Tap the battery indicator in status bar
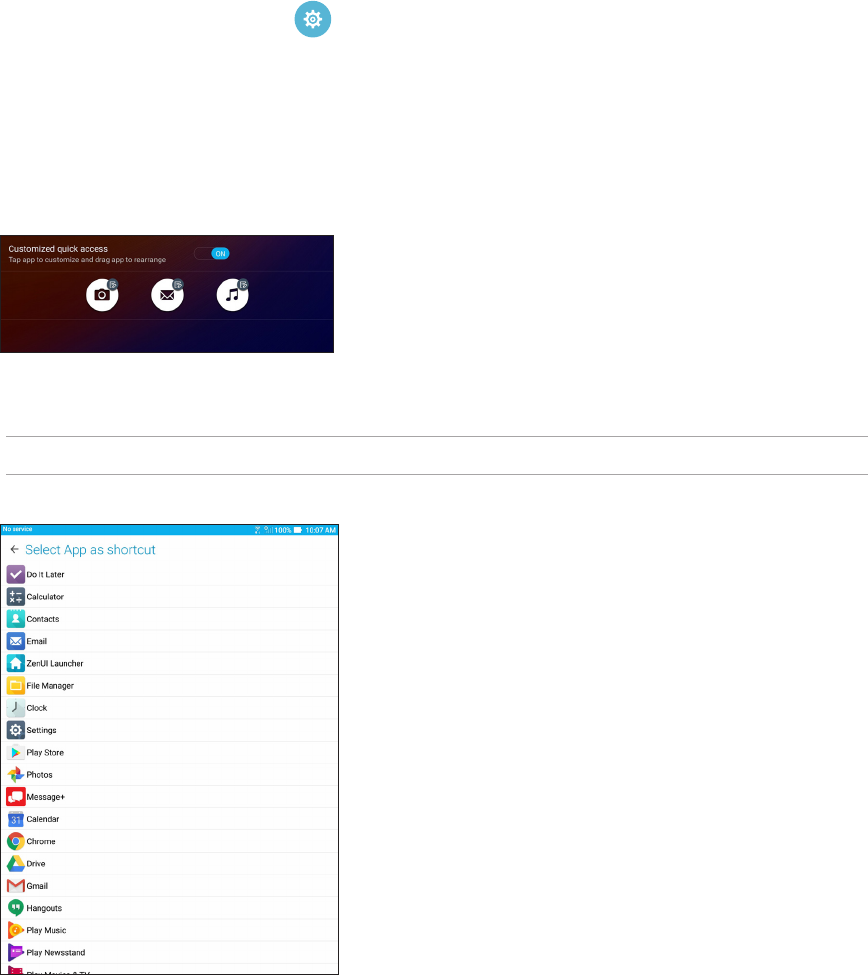868x975 pixels. pyautogui.click(x=298, y=530)
